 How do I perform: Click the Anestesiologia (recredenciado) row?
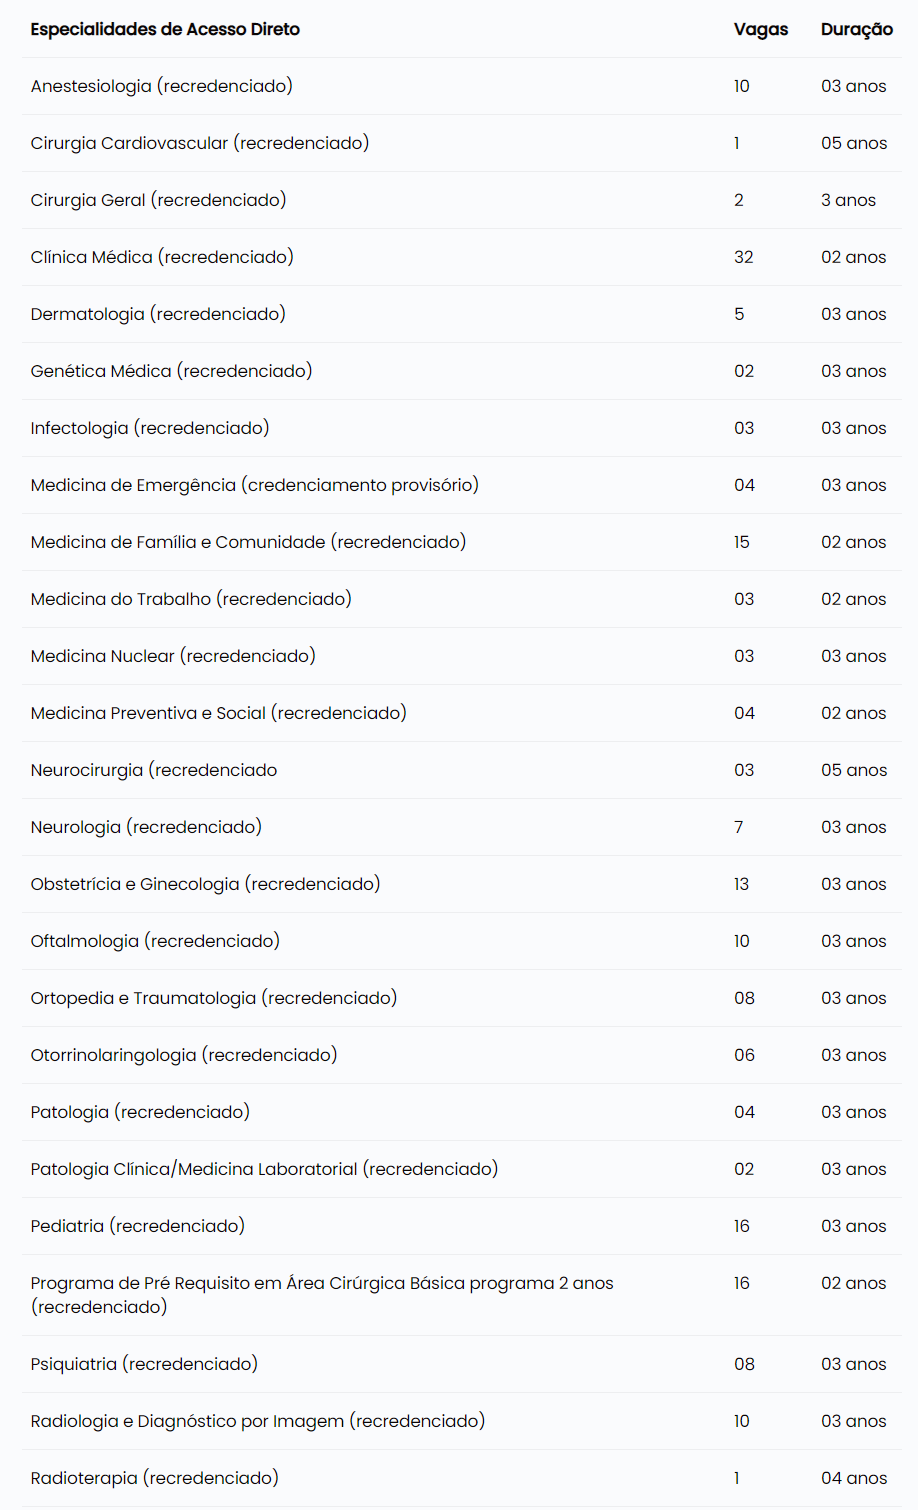(462, 86)
